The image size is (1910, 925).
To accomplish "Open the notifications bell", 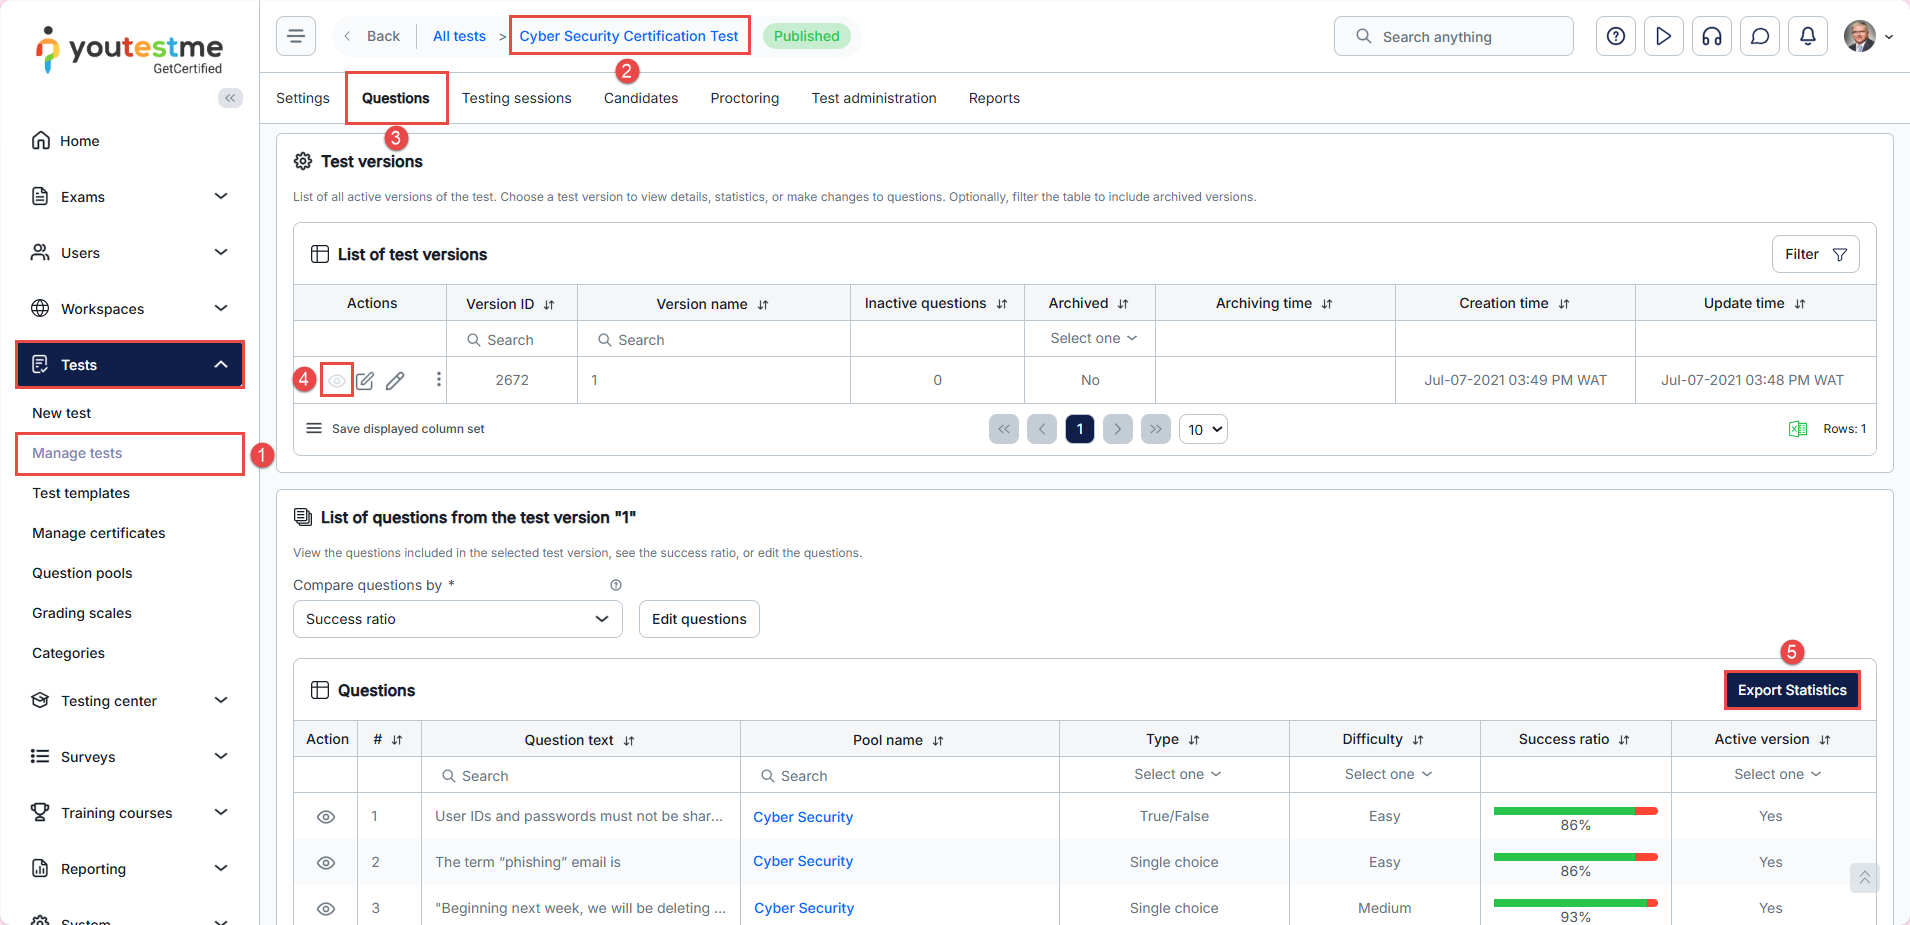I will [1807, 37].
